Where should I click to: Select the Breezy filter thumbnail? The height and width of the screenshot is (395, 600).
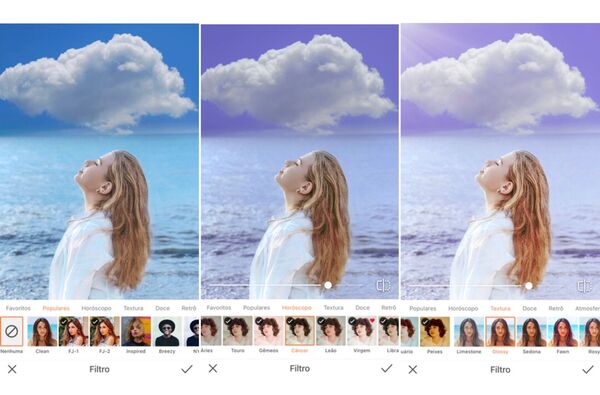pyautogui.click(x=167, y=331)
